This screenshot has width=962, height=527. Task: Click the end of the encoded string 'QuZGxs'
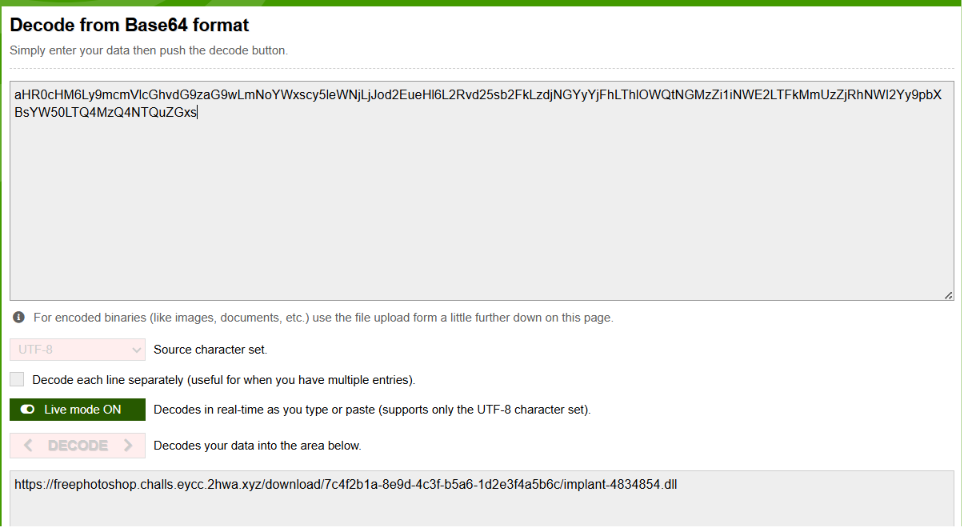point(197,112)
